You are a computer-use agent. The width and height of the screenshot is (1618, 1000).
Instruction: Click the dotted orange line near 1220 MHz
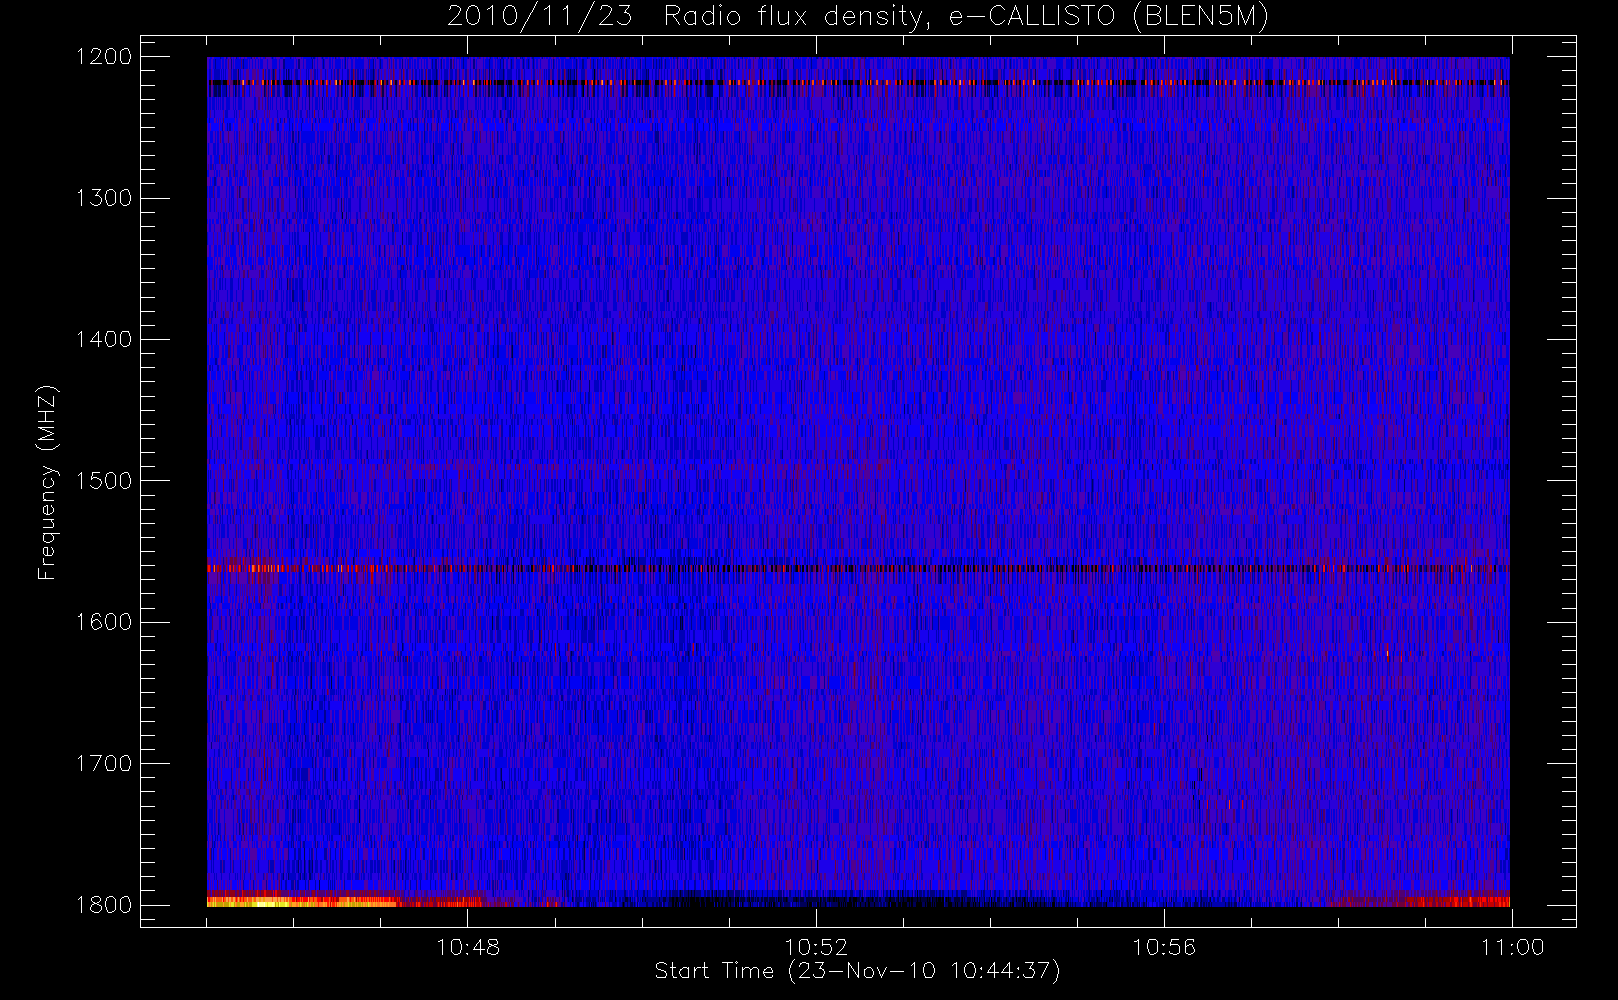[x=858, y=82]
